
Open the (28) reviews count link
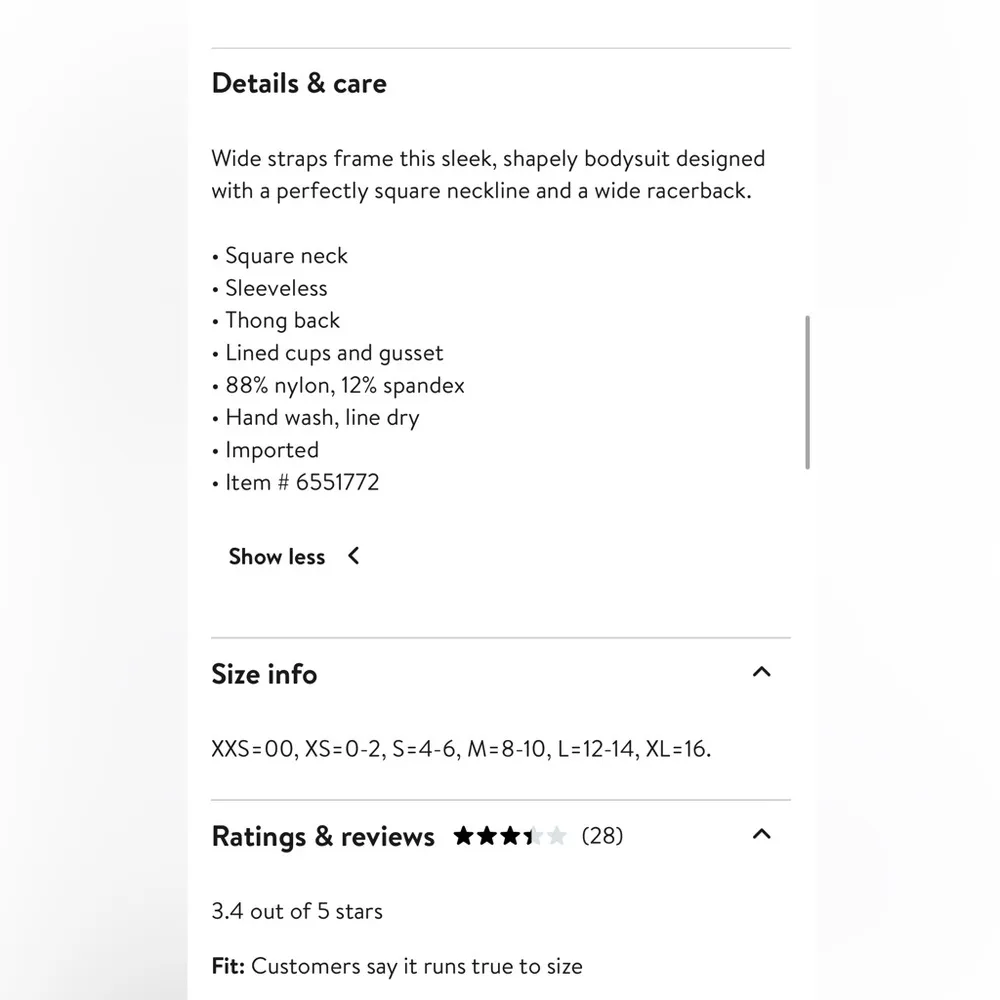[x=602, y=836]
